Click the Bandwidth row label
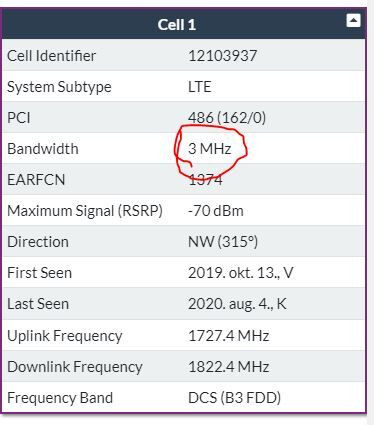374x425 pixels. pos(43,149)
